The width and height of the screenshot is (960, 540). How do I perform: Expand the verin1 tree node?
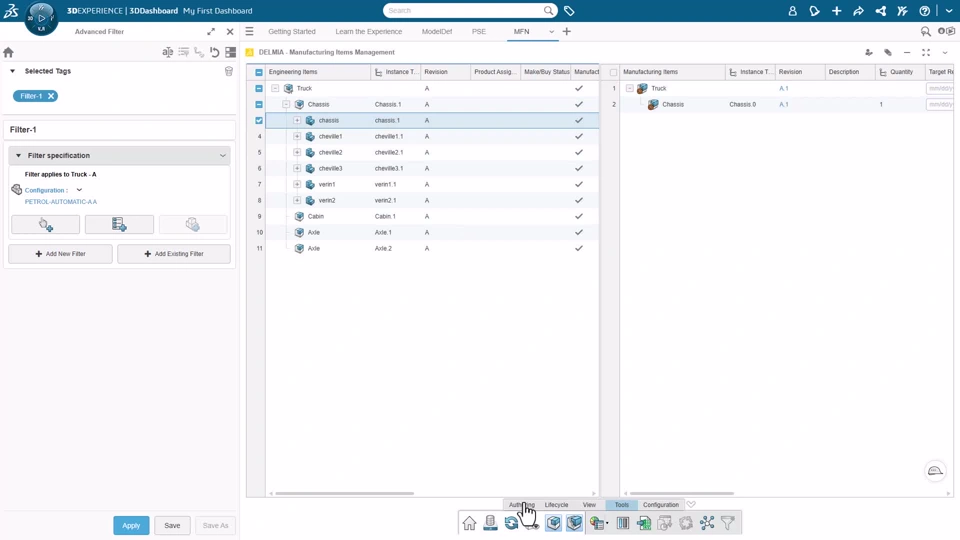297,184
